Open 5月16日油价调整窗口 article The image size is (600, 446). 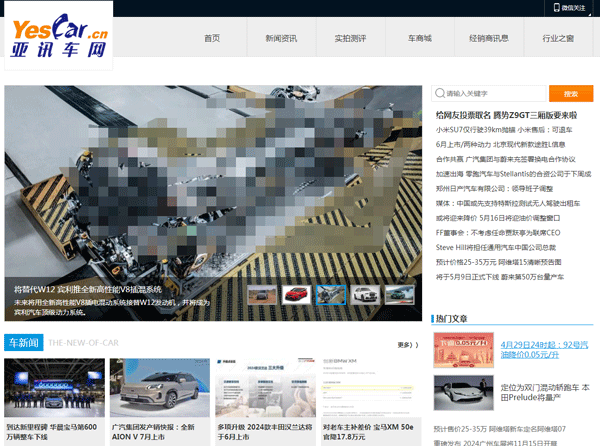[498, 218]
